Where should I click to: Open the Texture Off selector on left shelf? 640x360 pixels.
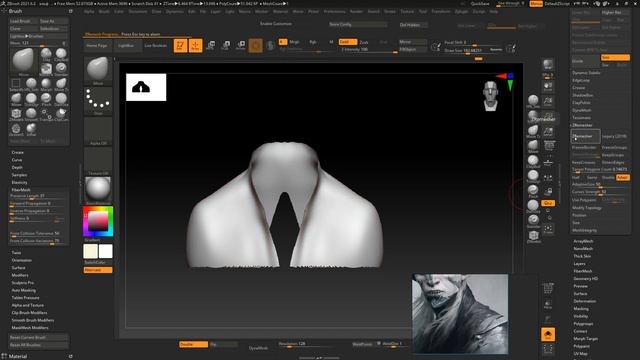click(x=98, y=161)
